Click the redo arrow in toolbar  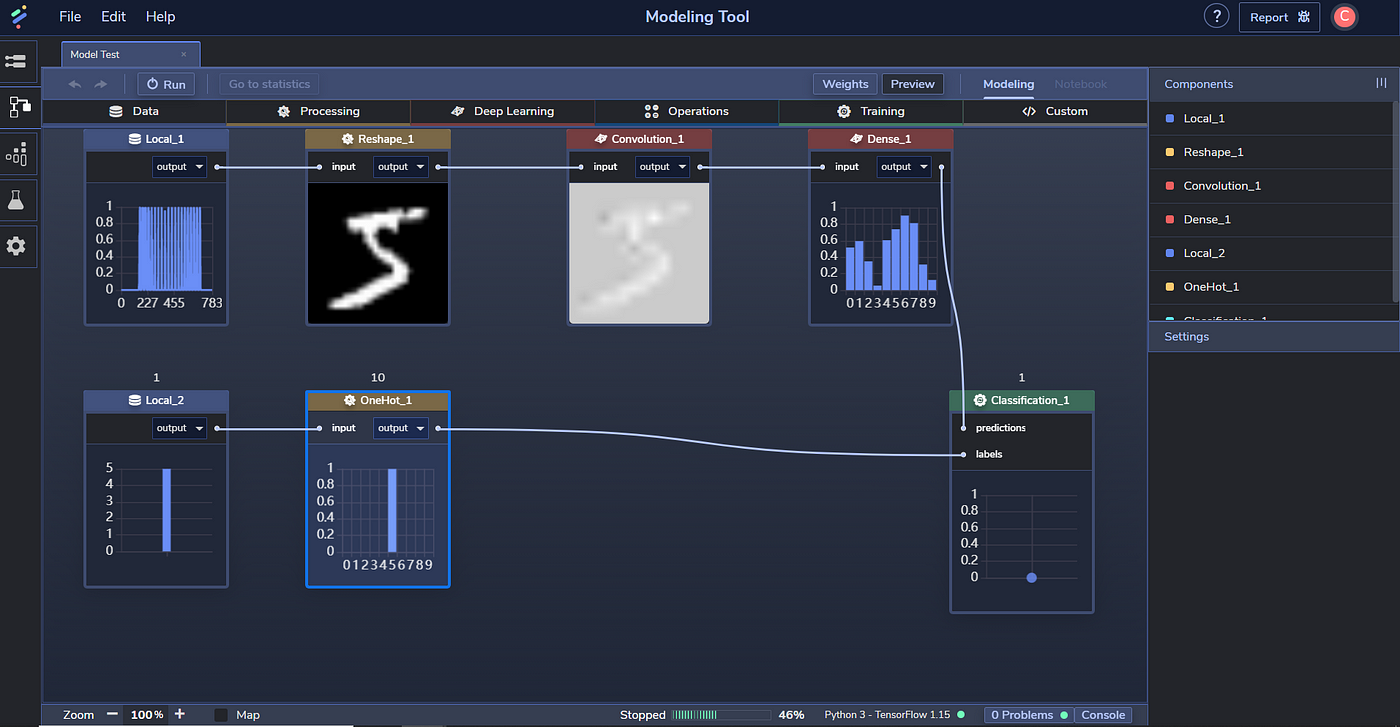click(100, 85)
